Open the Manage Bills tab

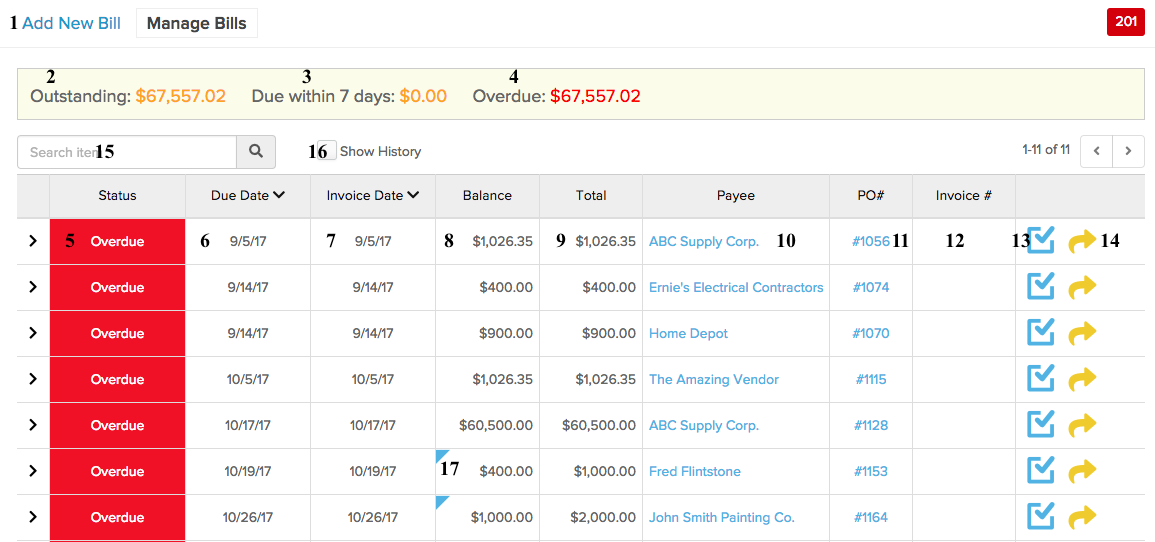[x=197, y=23]
